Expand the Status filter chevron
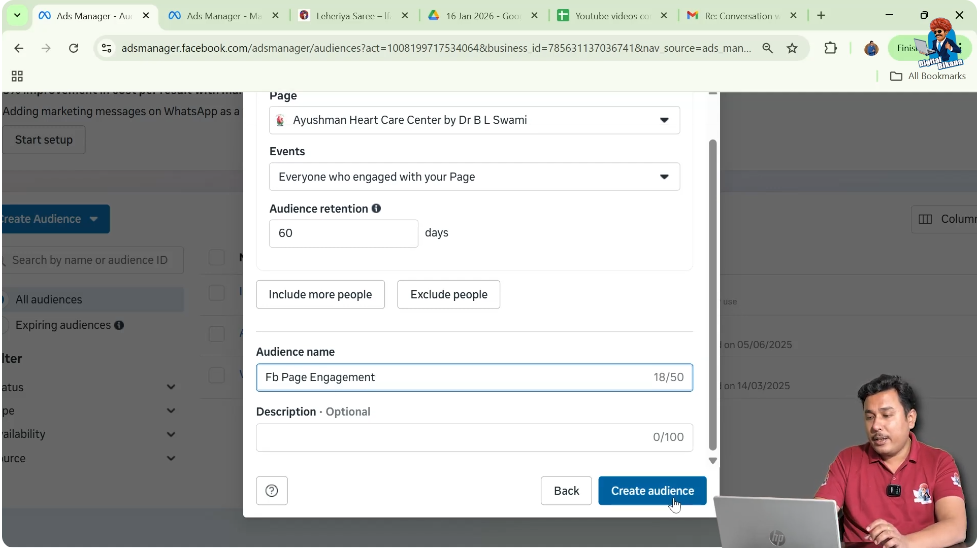The height and width of the screenshot is (548, 978). coord(171,387)
